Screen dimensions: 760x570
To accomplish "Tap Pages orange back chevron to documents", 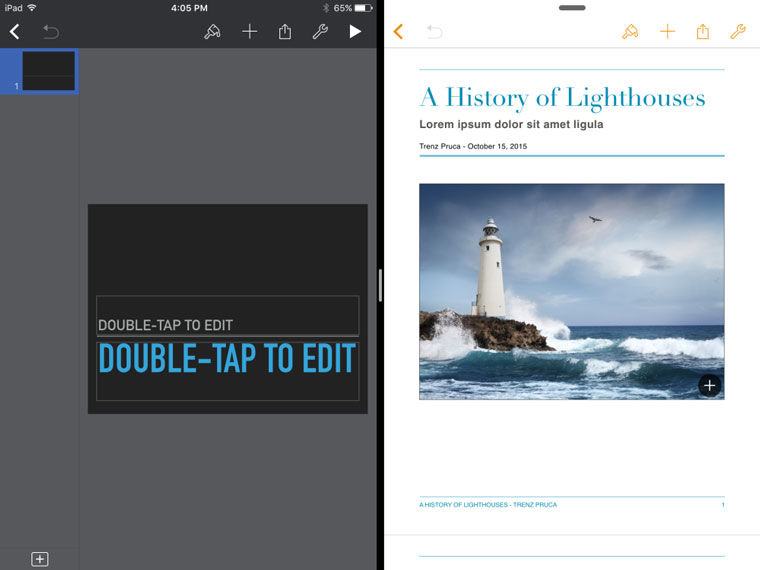I will (398, 32).
